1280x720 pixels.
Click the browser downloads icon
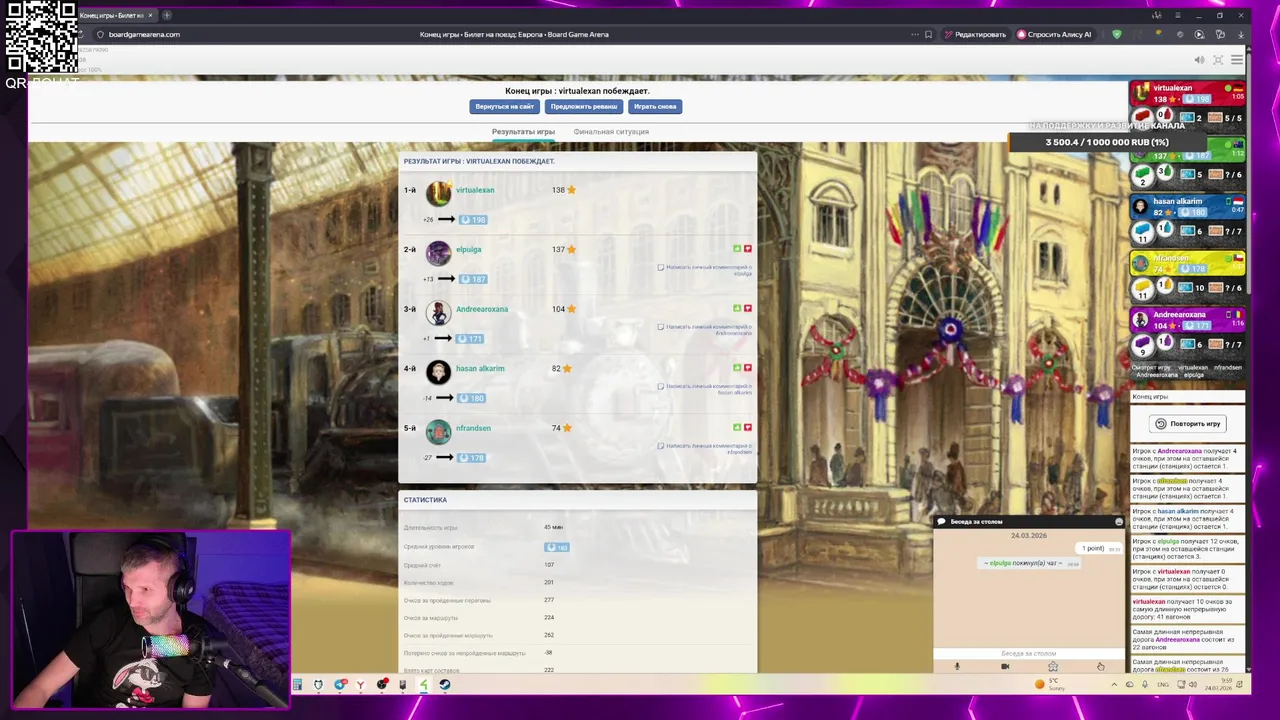pos(1240,34)
